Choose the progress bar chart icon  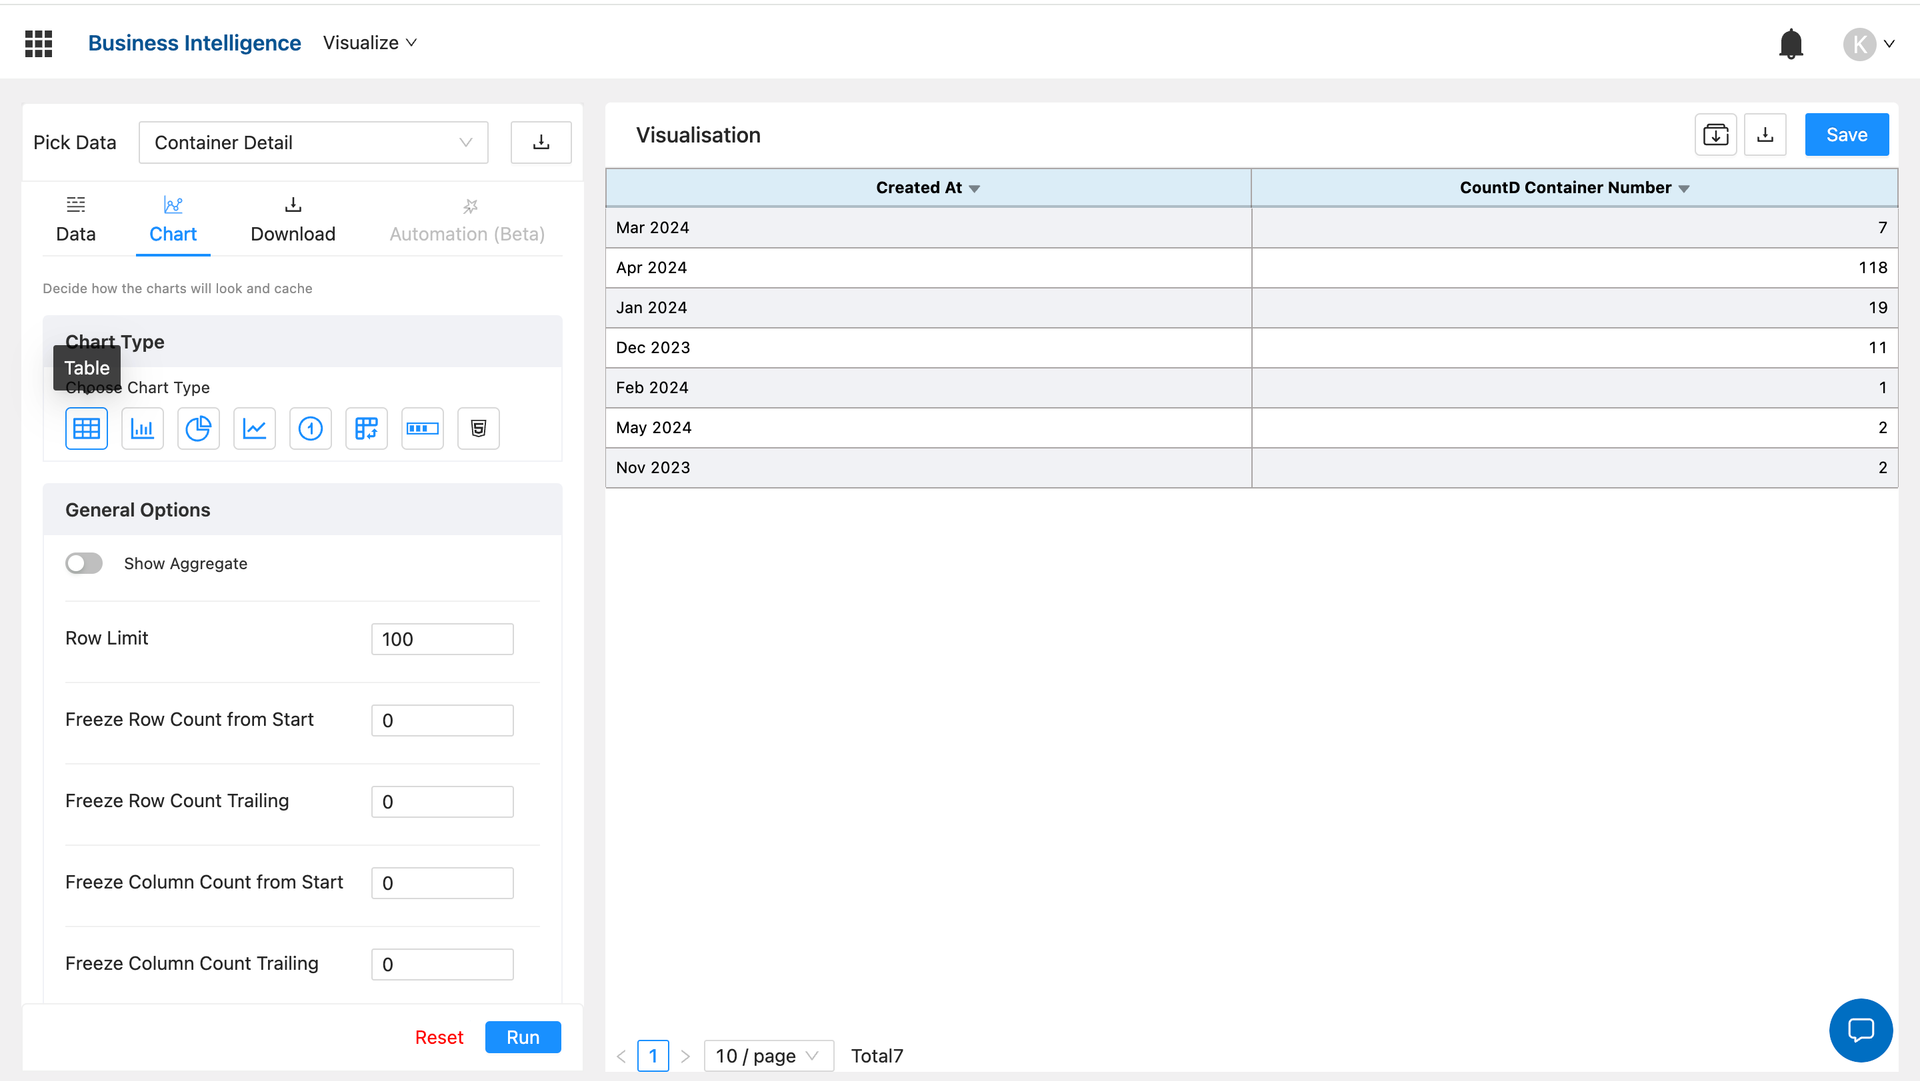pyautogui.click(x=423, y=429)
